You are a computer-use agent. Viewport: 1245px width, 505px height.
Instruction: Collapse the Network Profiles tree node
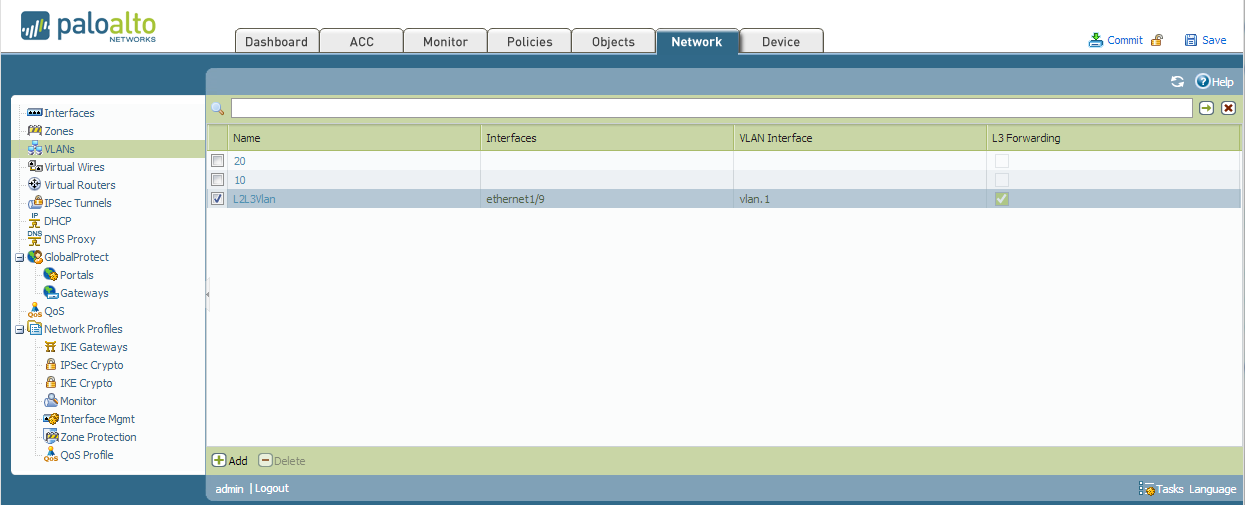pos(19,329)
